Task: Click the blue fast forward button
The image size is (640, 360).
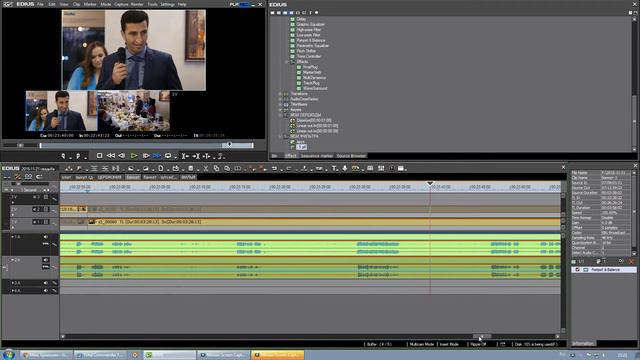Action: 157,156
